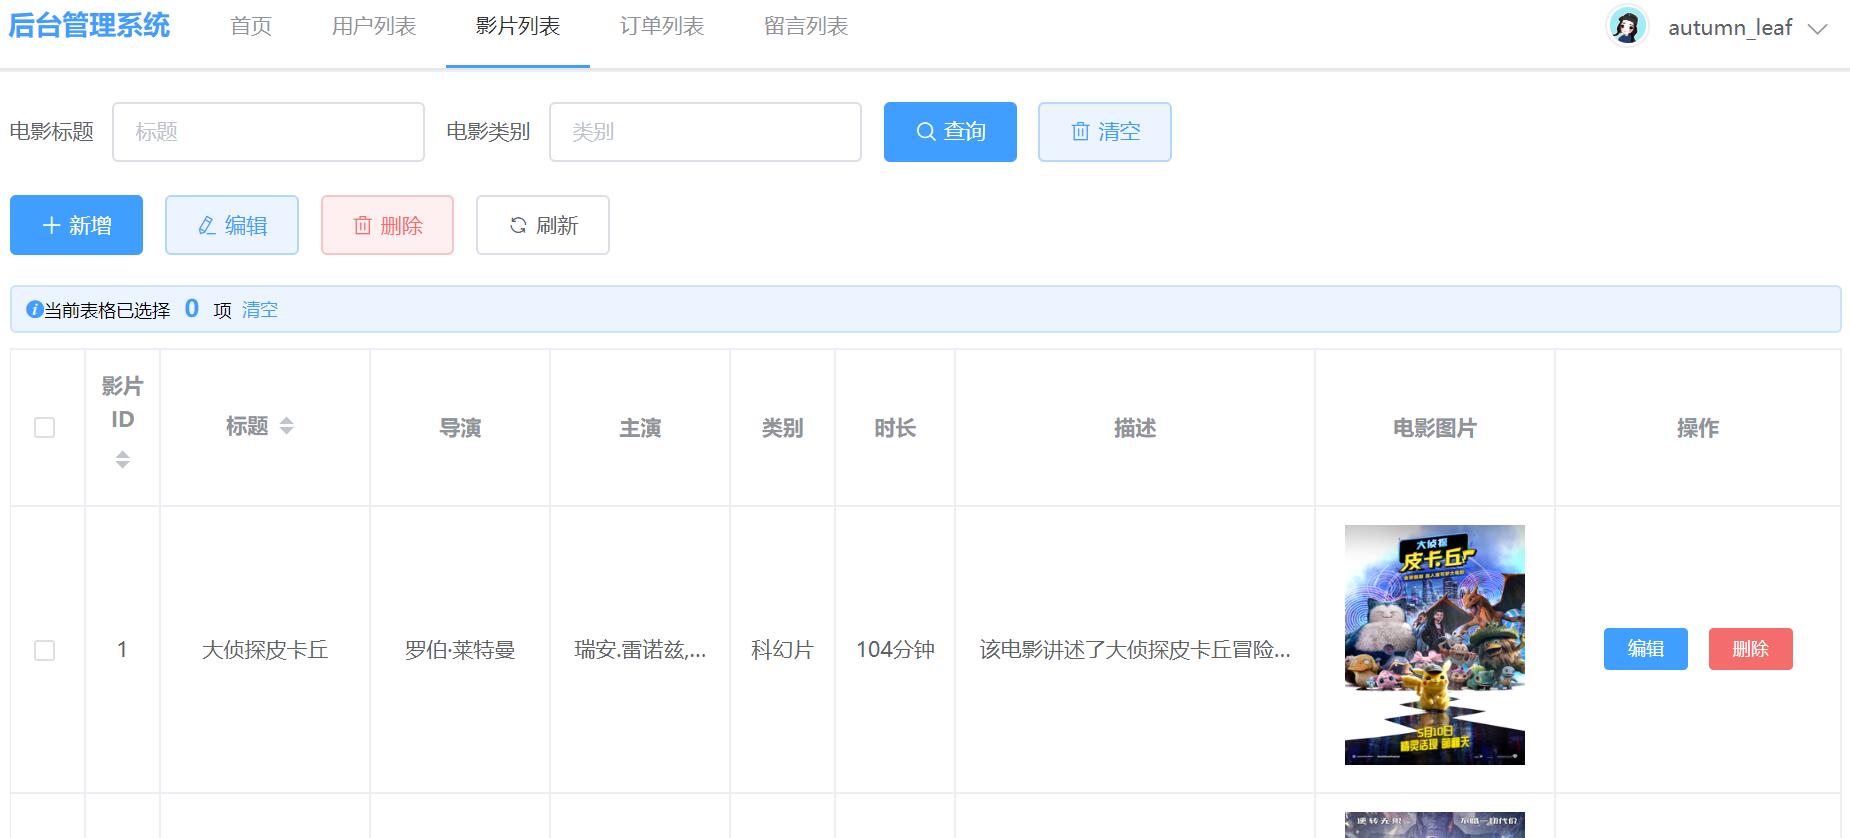1850x838 pixels.
Task: Click the 类别 column header
Action: (782, 428)
